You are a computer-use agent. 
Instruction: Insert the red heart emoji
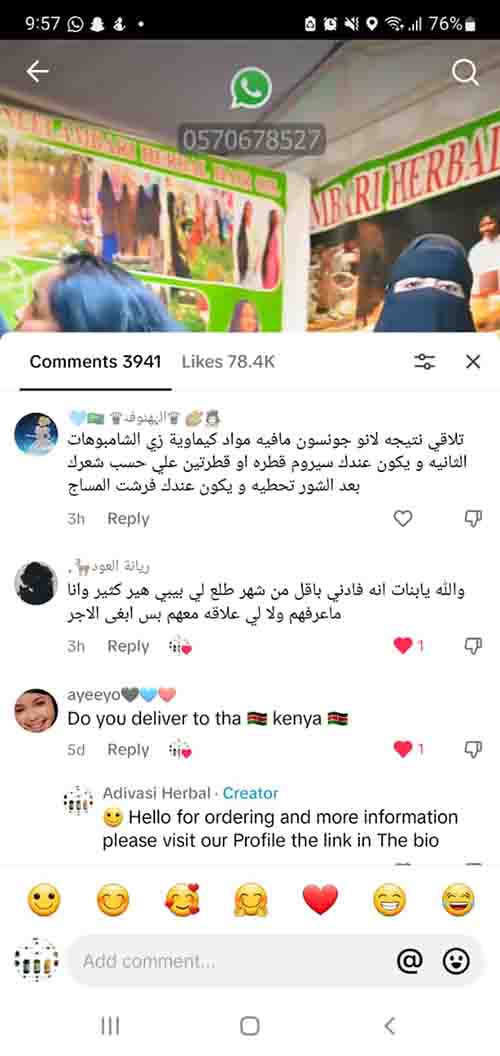click(x=320, y=900)
